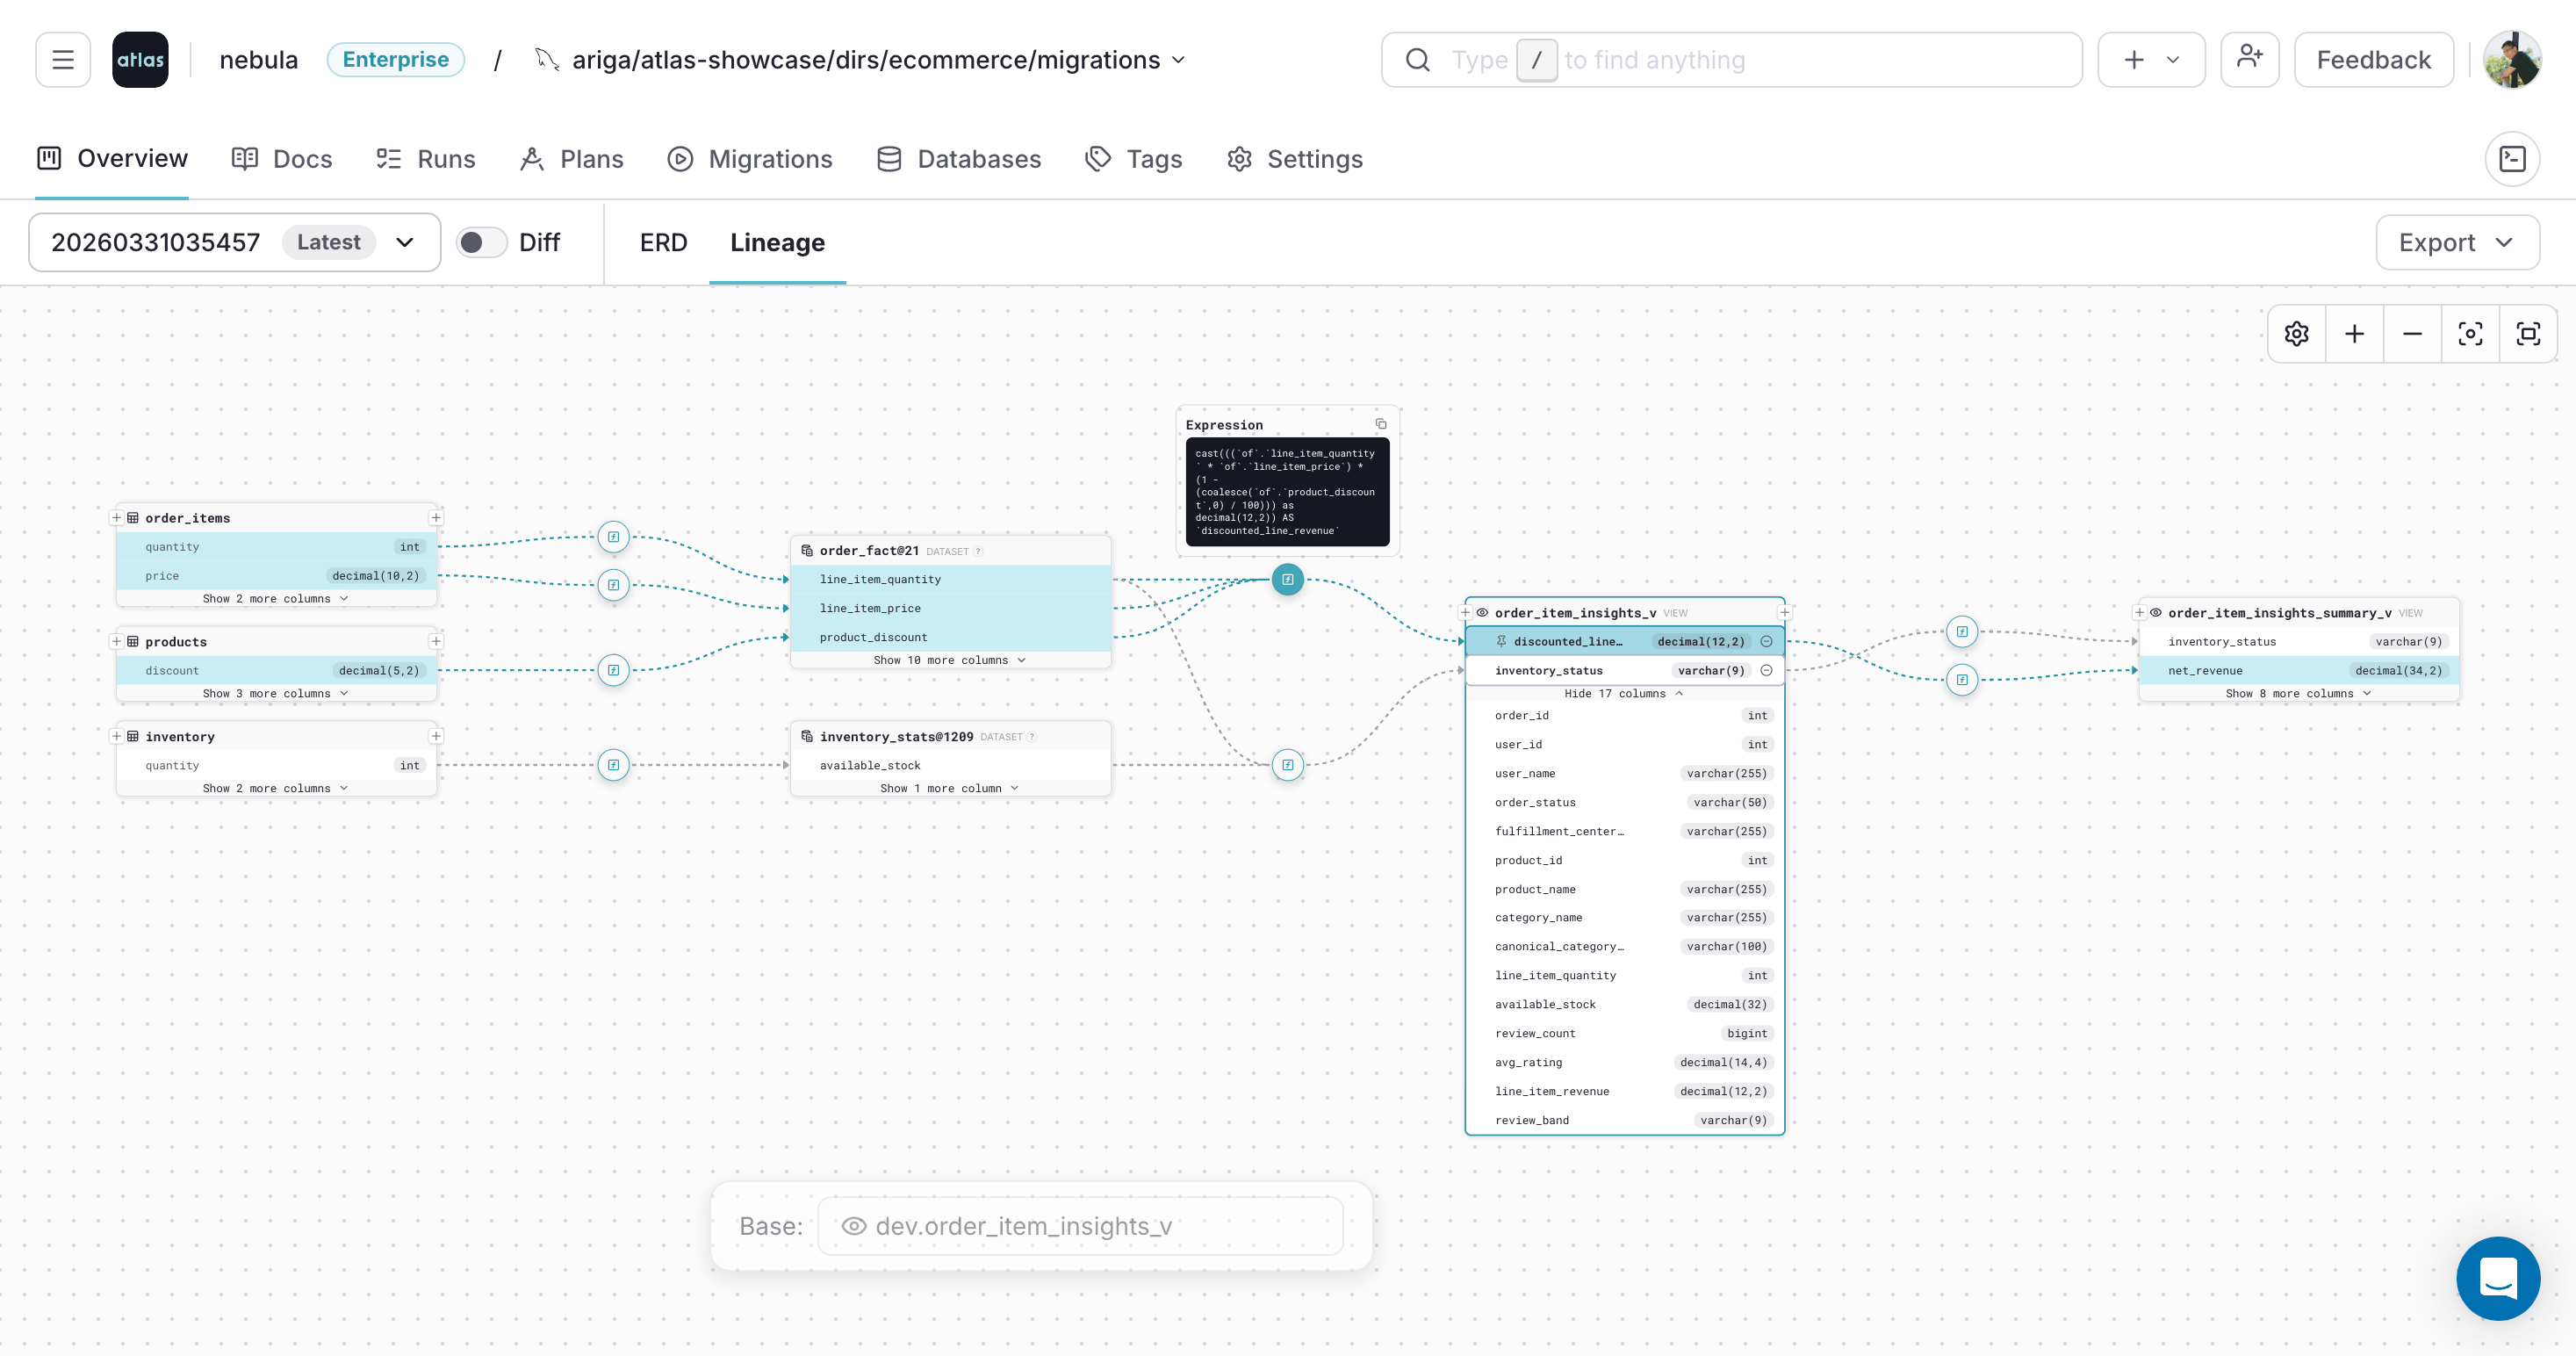2576x1356 pixels.
Task: Zoom out of the lineage graph
Action: click(2412, 333)
